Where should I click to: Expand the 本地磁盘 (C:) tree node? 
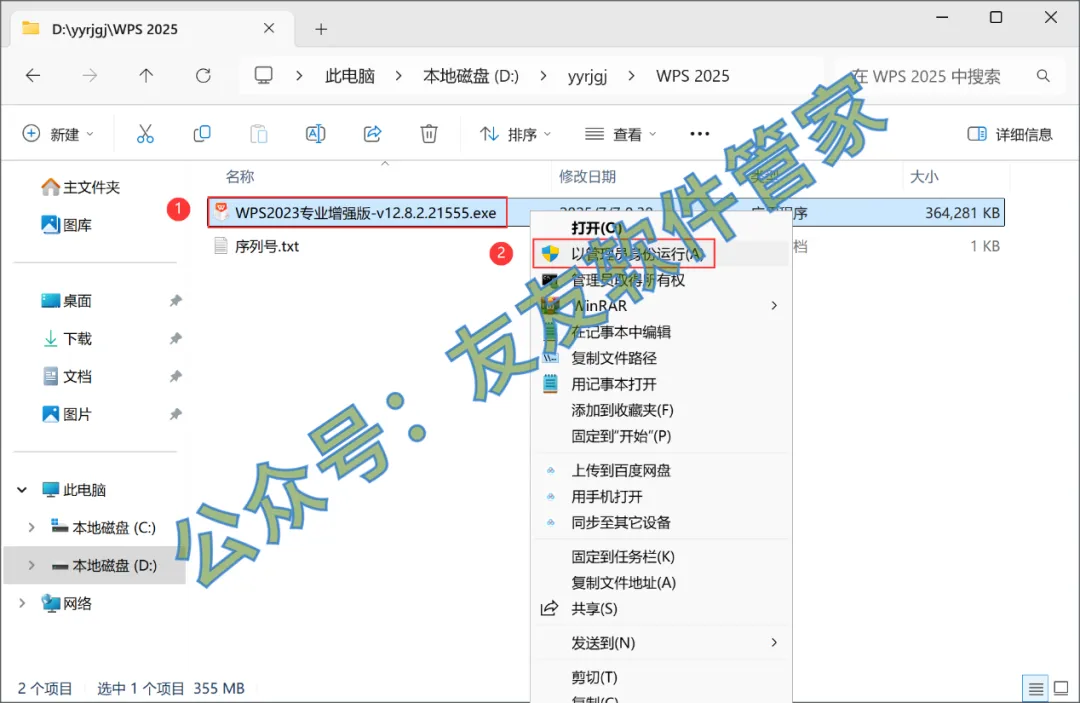(31, 527)
